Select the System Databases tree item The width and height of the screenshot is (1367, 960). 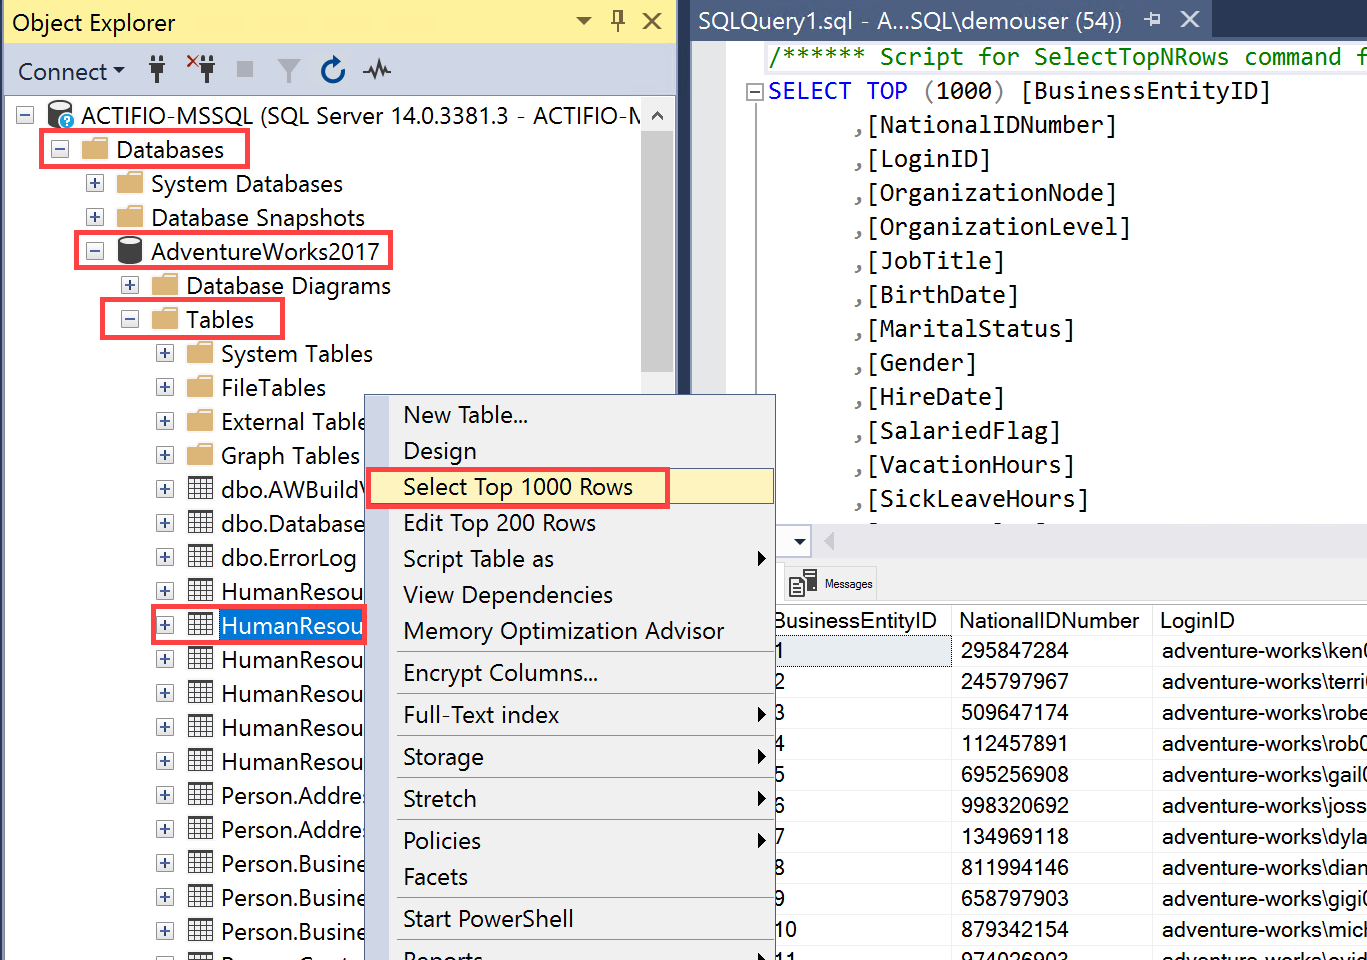247,184
